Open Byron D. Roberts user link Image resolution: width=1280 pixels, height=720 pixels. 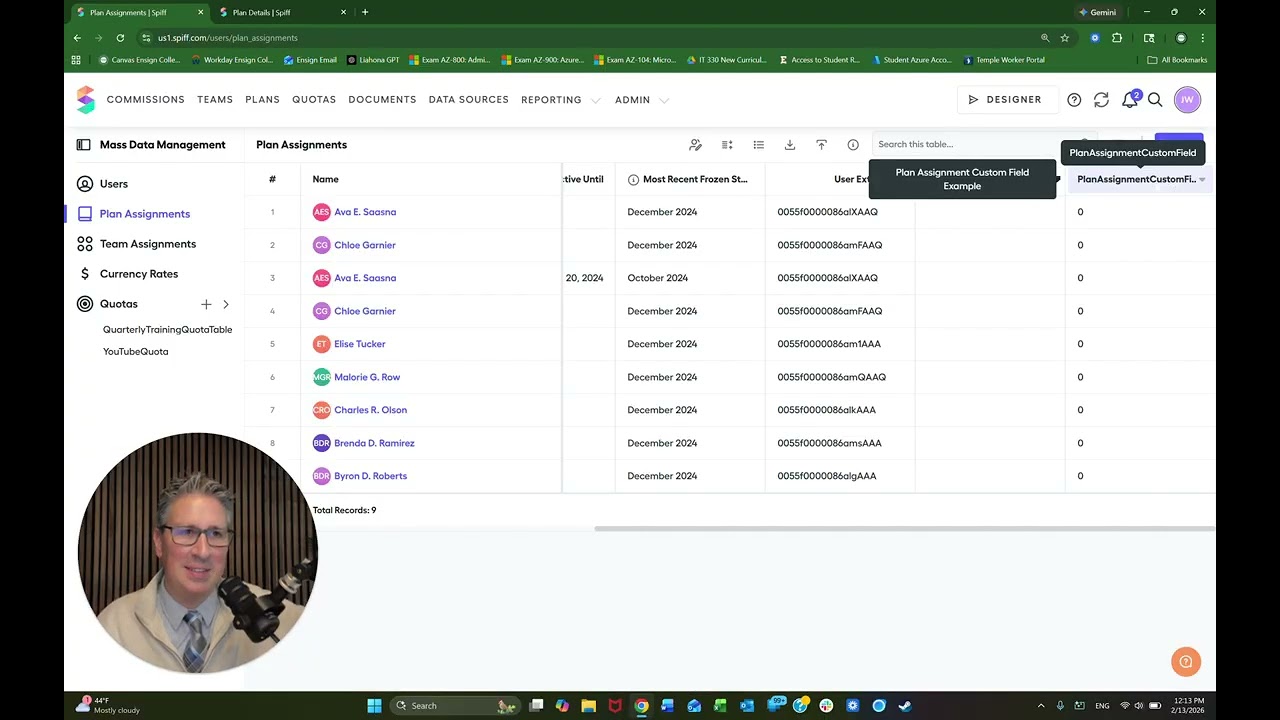(370, 476)
